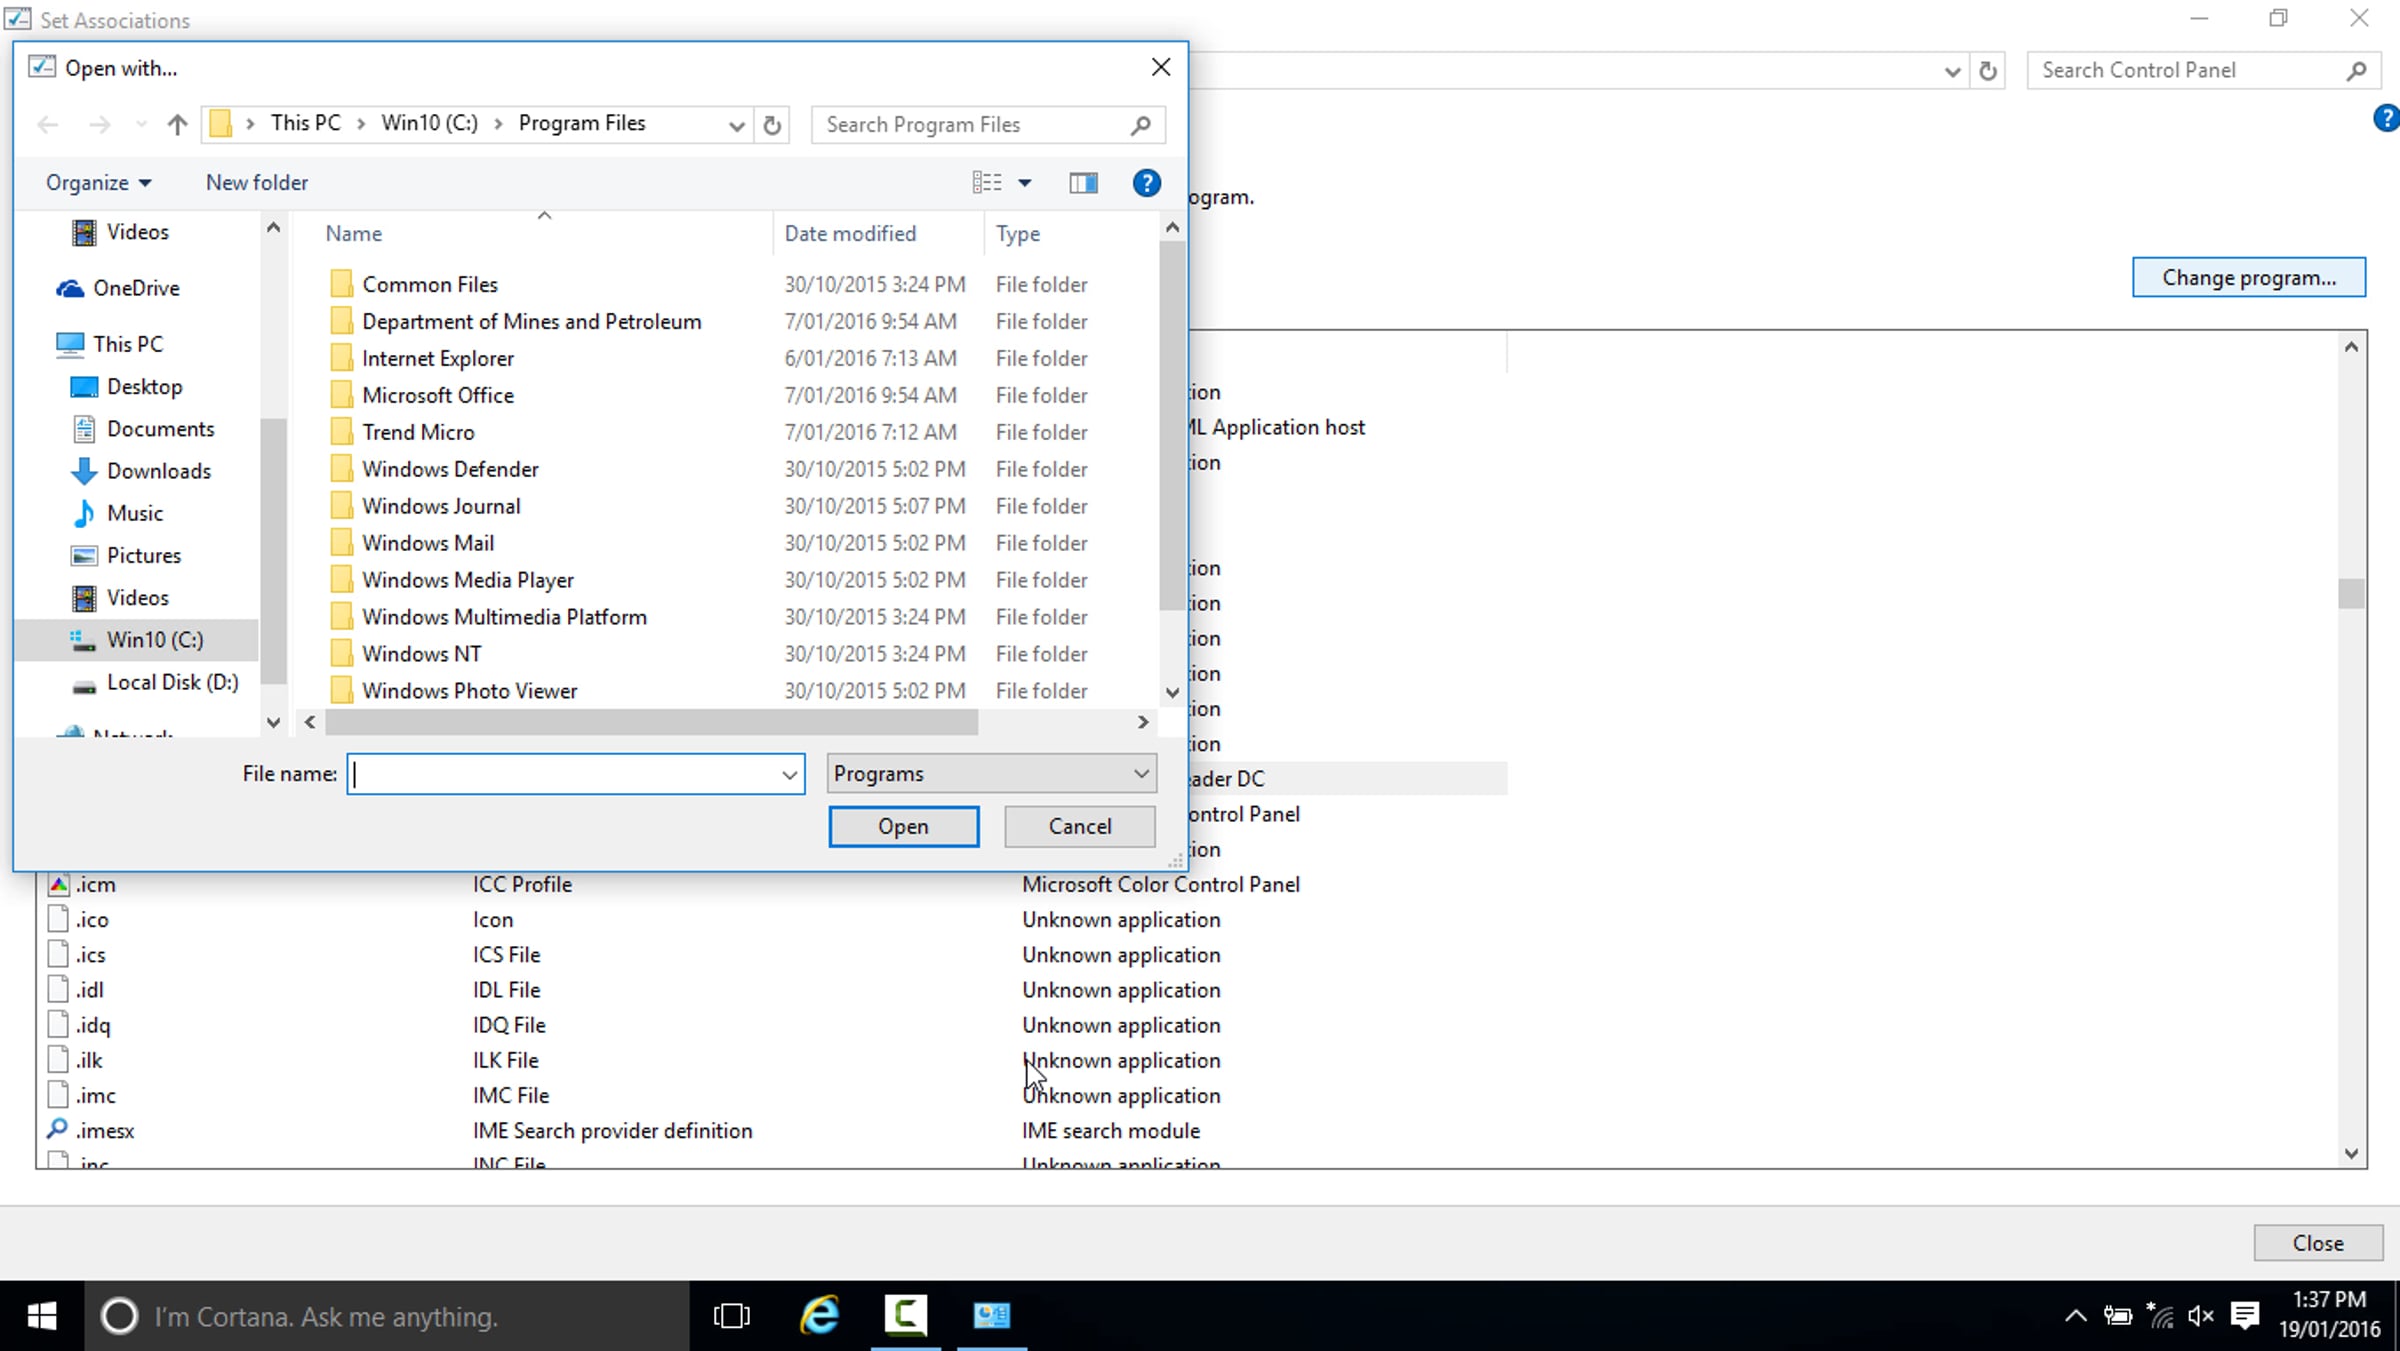Go up one folder level with the Up arrow
The image size is (2400, 1351).
[x=177, y=124]
